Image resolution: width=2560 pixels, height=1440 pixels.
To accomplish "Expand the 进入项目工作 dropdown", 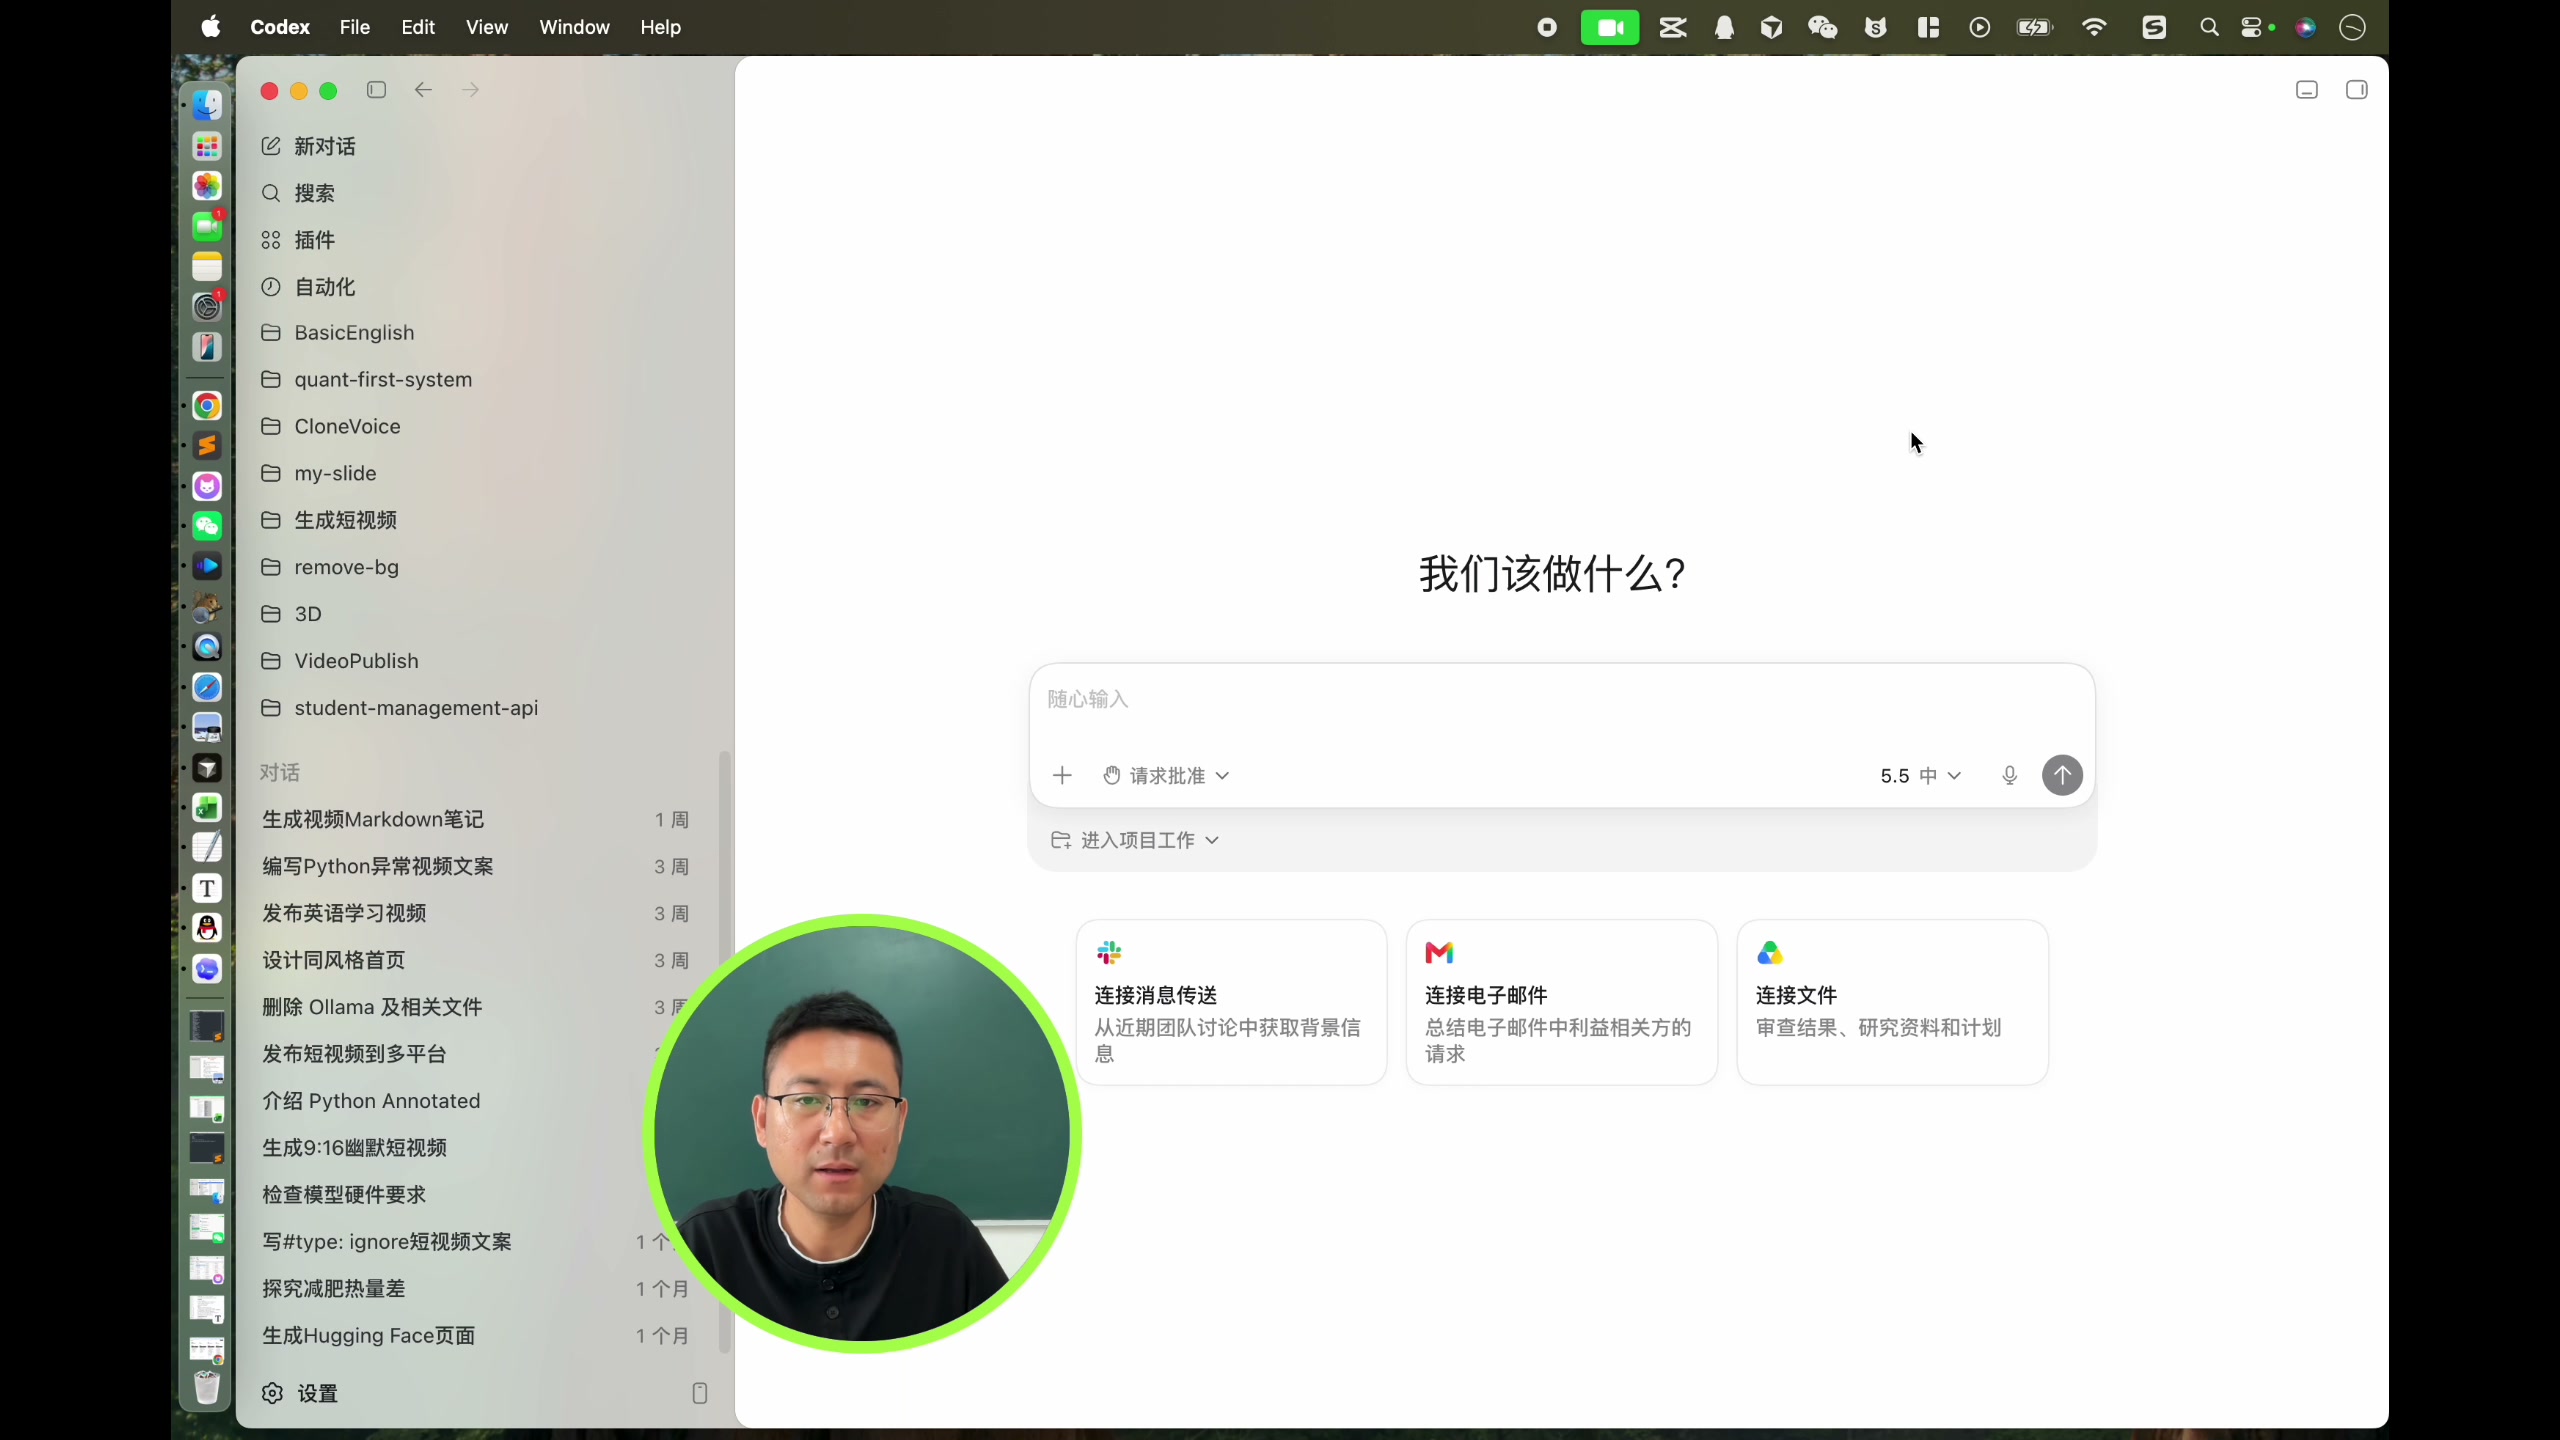I will pos(1135,841).
